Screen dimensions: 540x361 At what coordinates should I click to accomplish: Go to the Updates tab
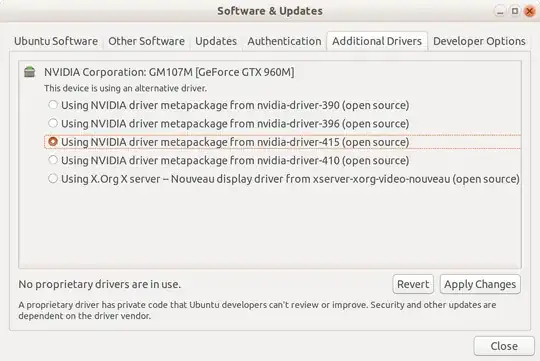216,41
